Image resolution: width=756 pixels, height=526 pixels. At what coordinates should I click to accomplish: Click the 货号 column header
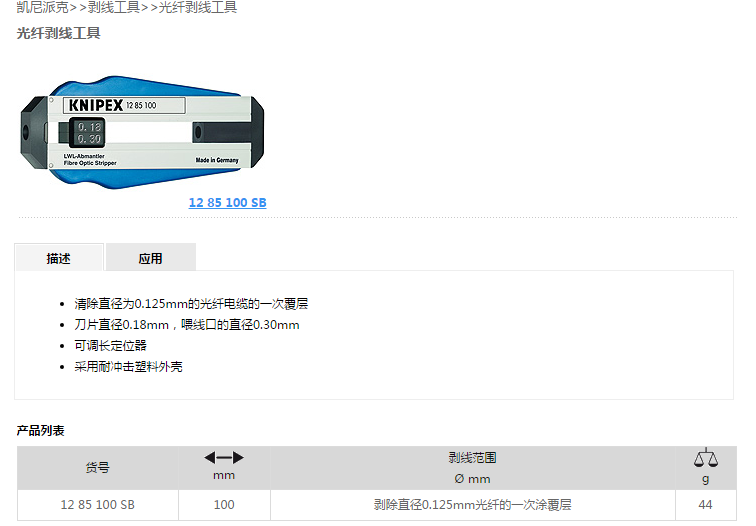click(x=97, y=467)
